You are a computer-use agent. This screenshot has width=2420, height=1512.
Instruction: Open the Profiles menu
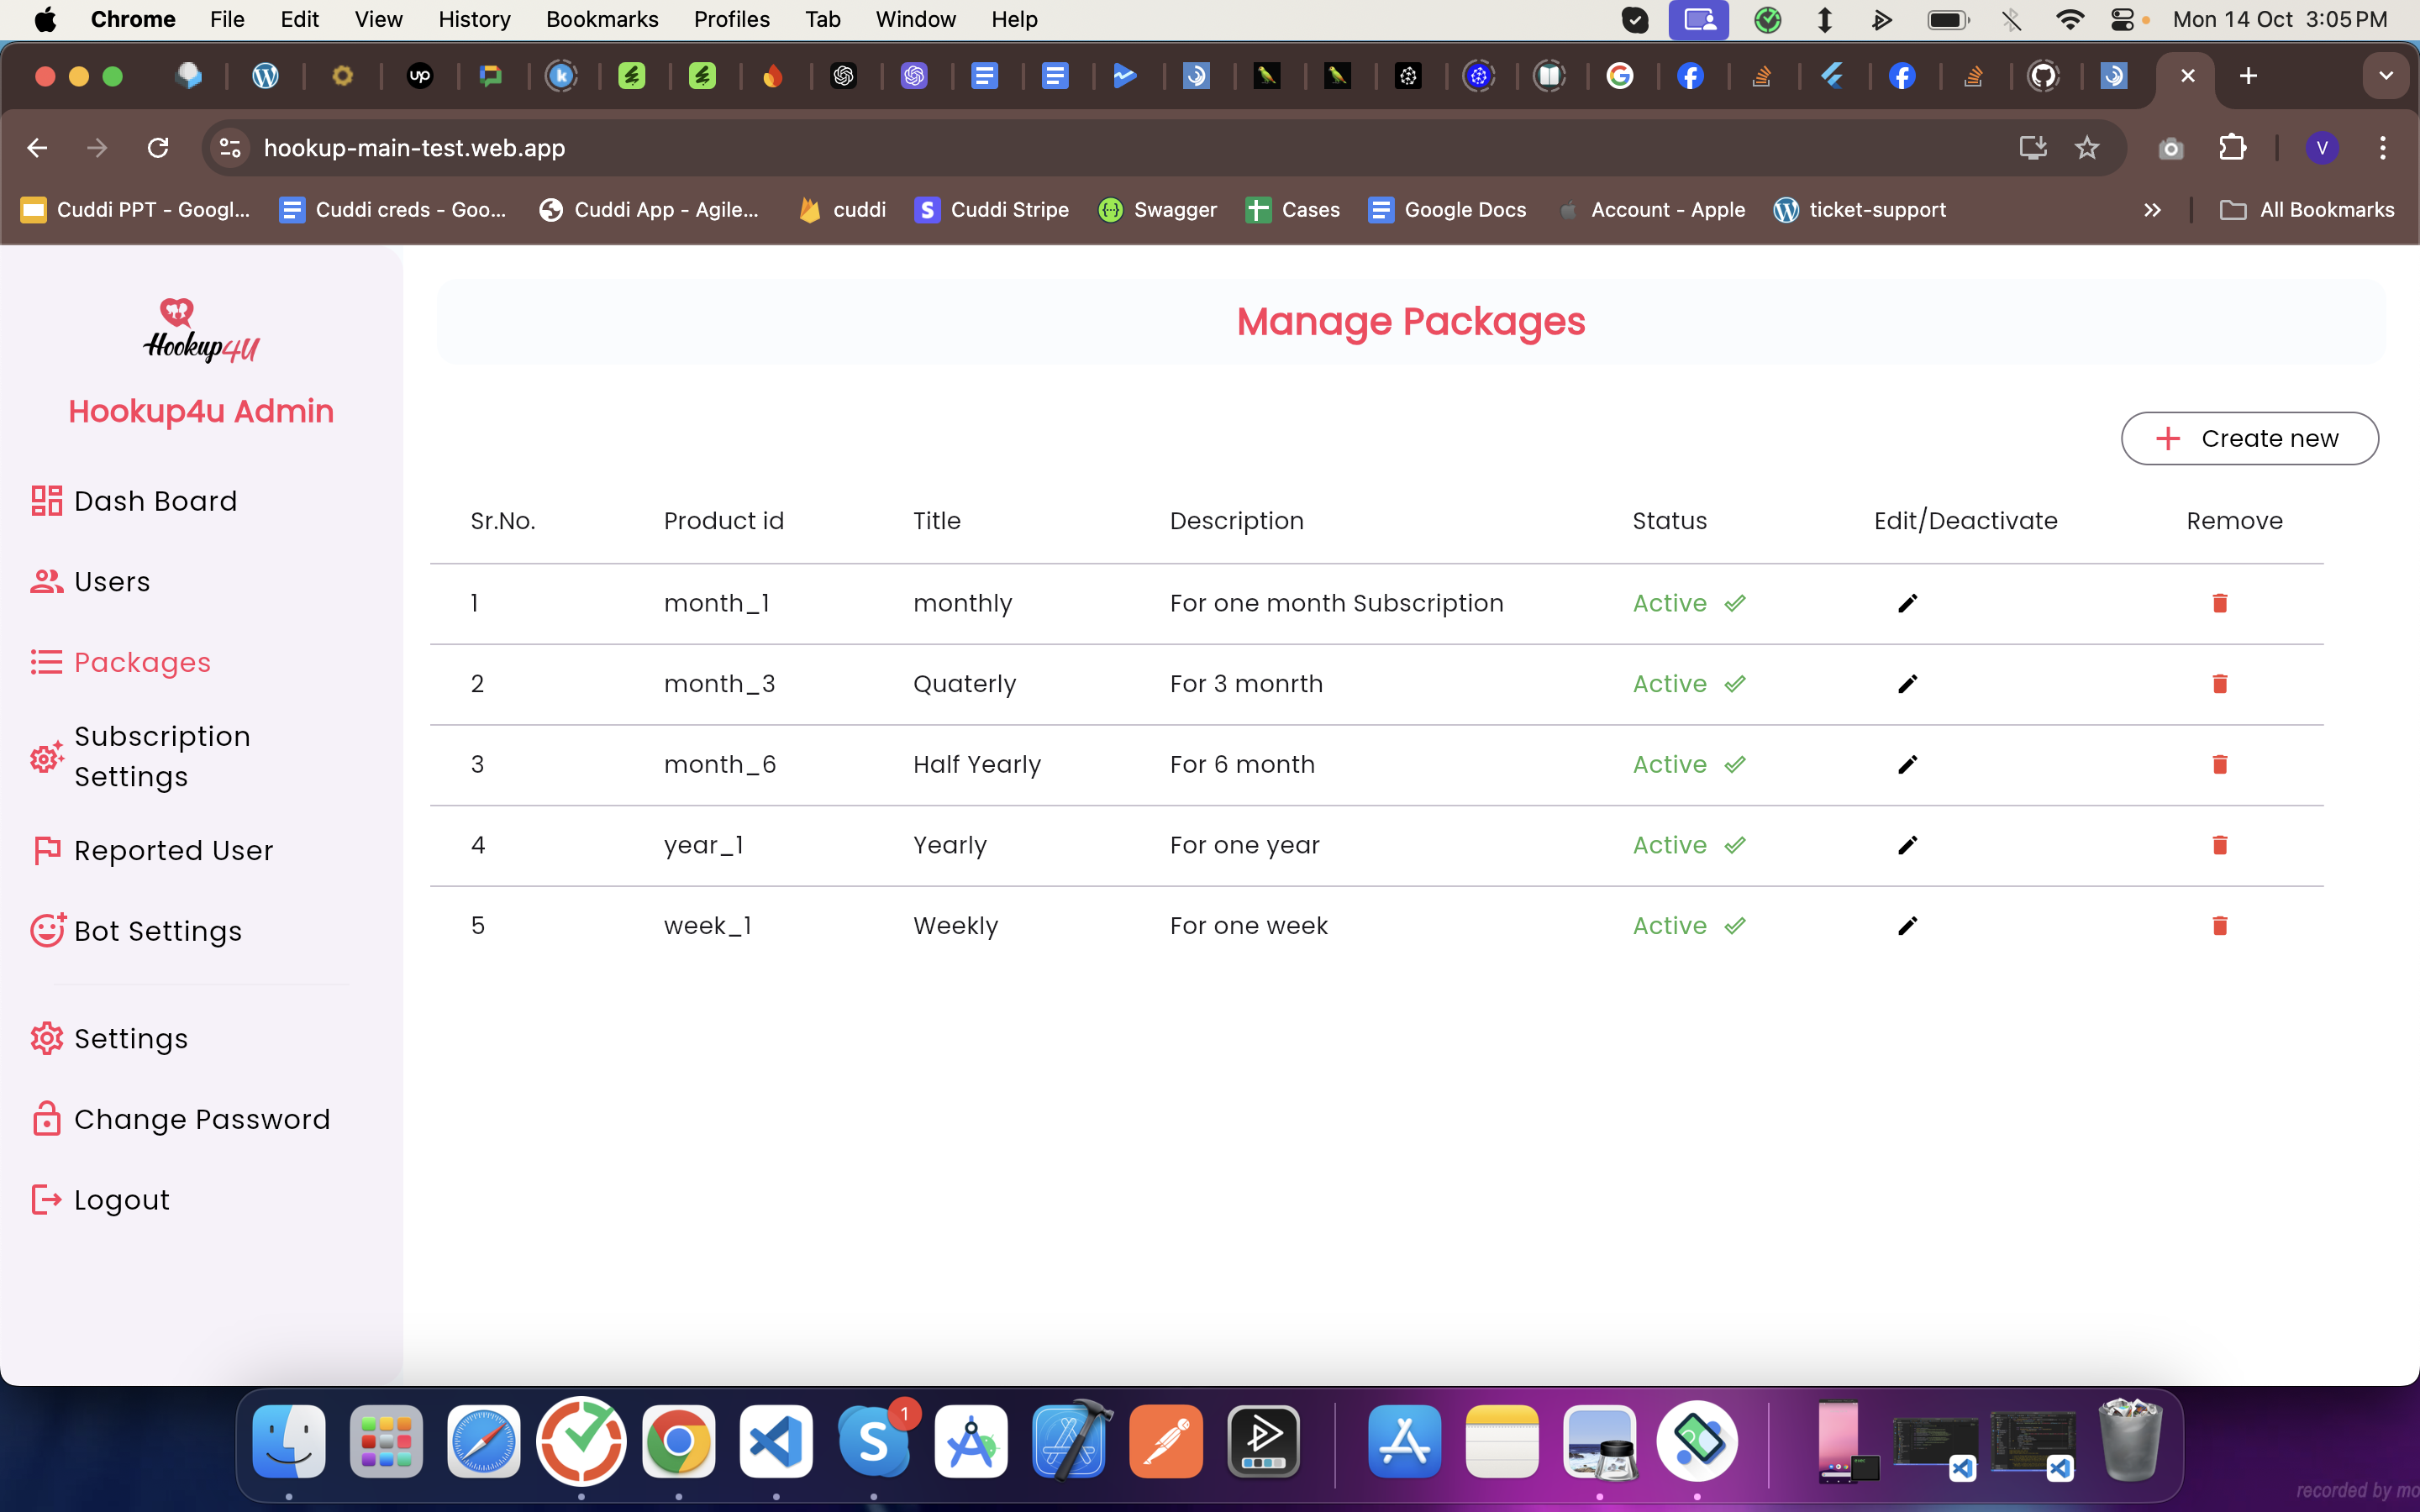pyautogui.click(x=731, y=19)
